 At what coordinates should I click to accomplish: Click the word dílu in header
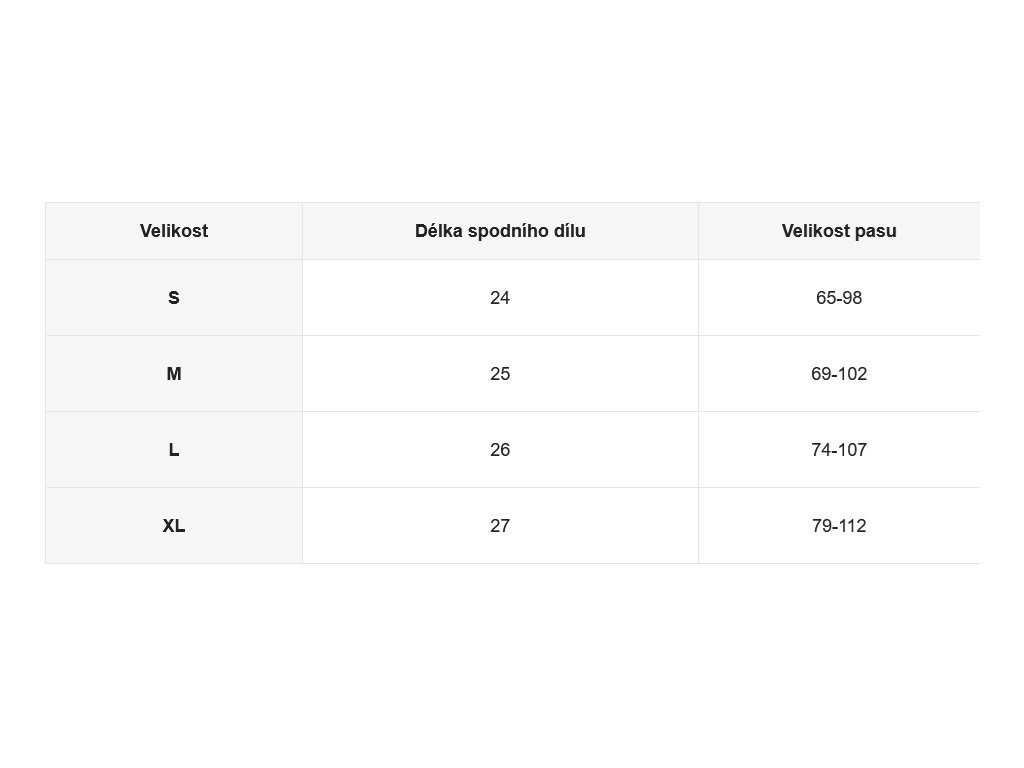point(569,231)
